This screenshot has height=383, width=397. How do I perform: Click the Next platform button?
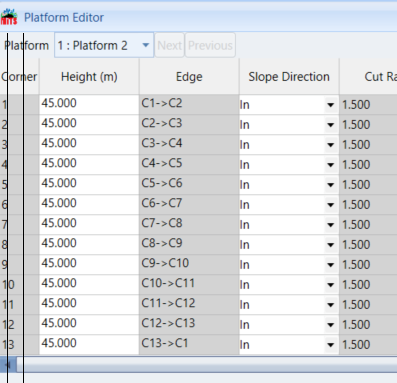(x=170, y=45)
